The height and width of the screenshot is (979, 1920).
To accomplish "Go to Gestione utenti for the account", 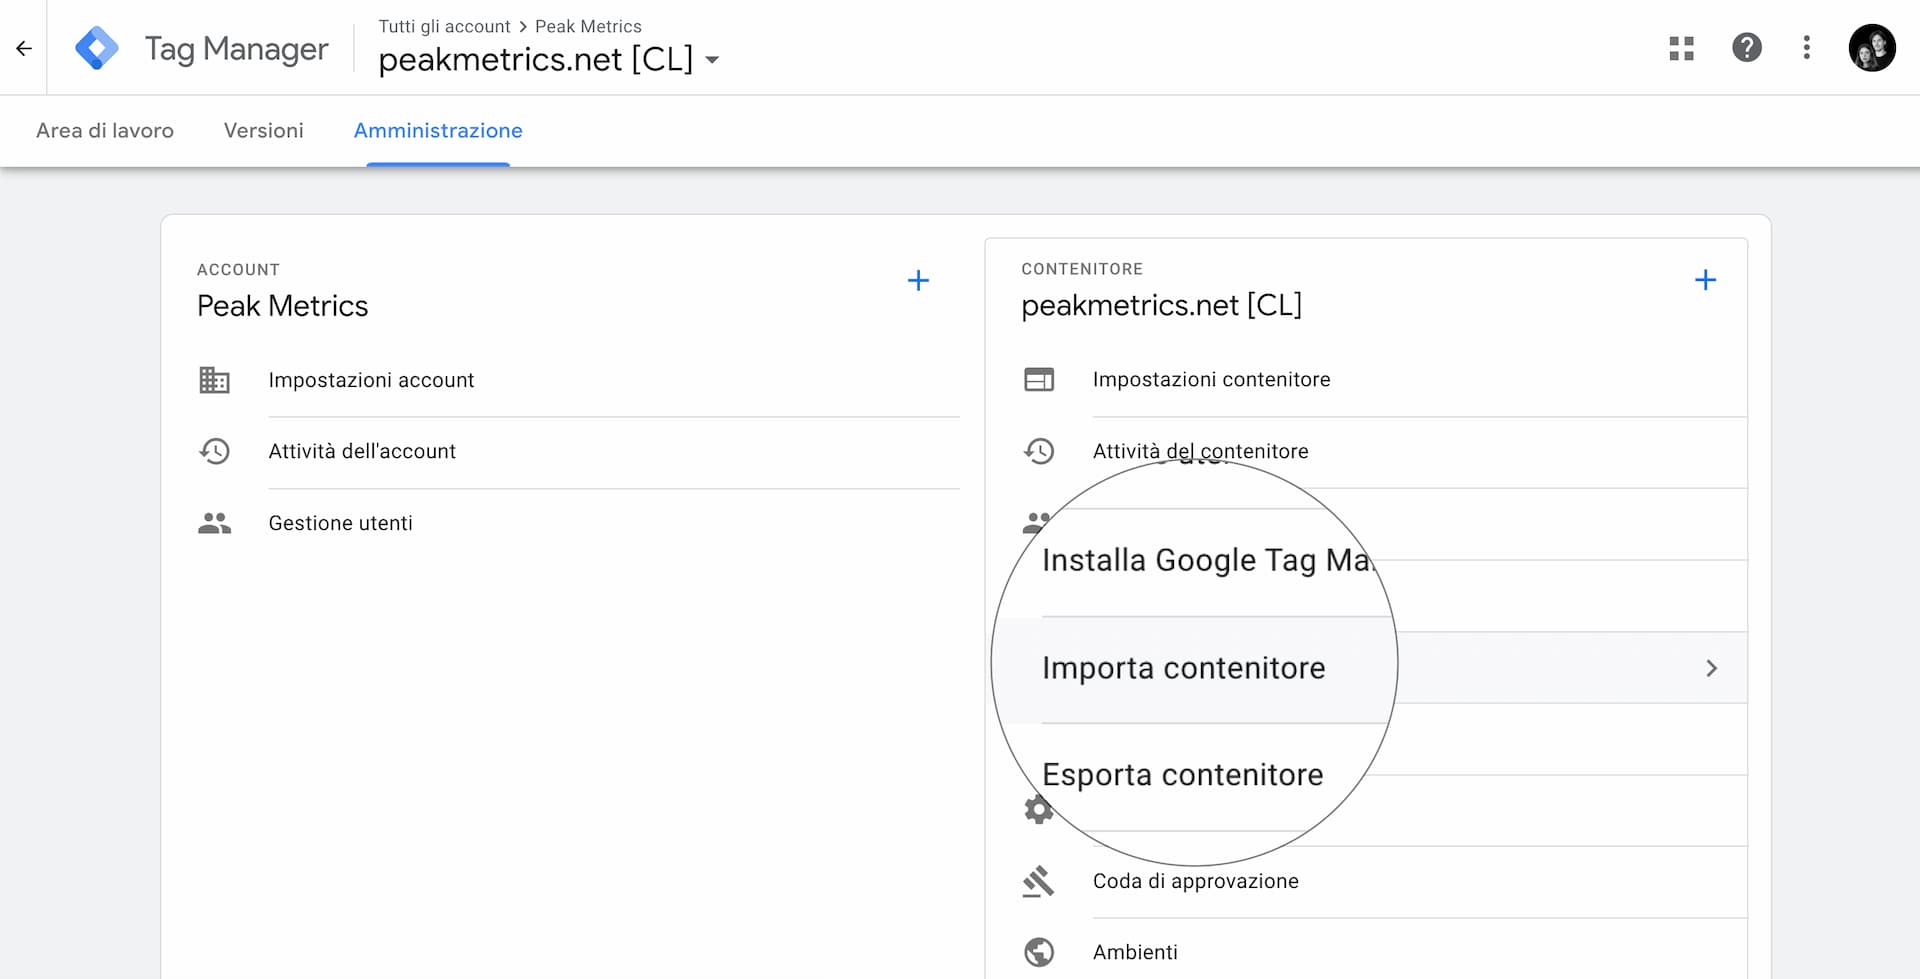I will [340, 523].
